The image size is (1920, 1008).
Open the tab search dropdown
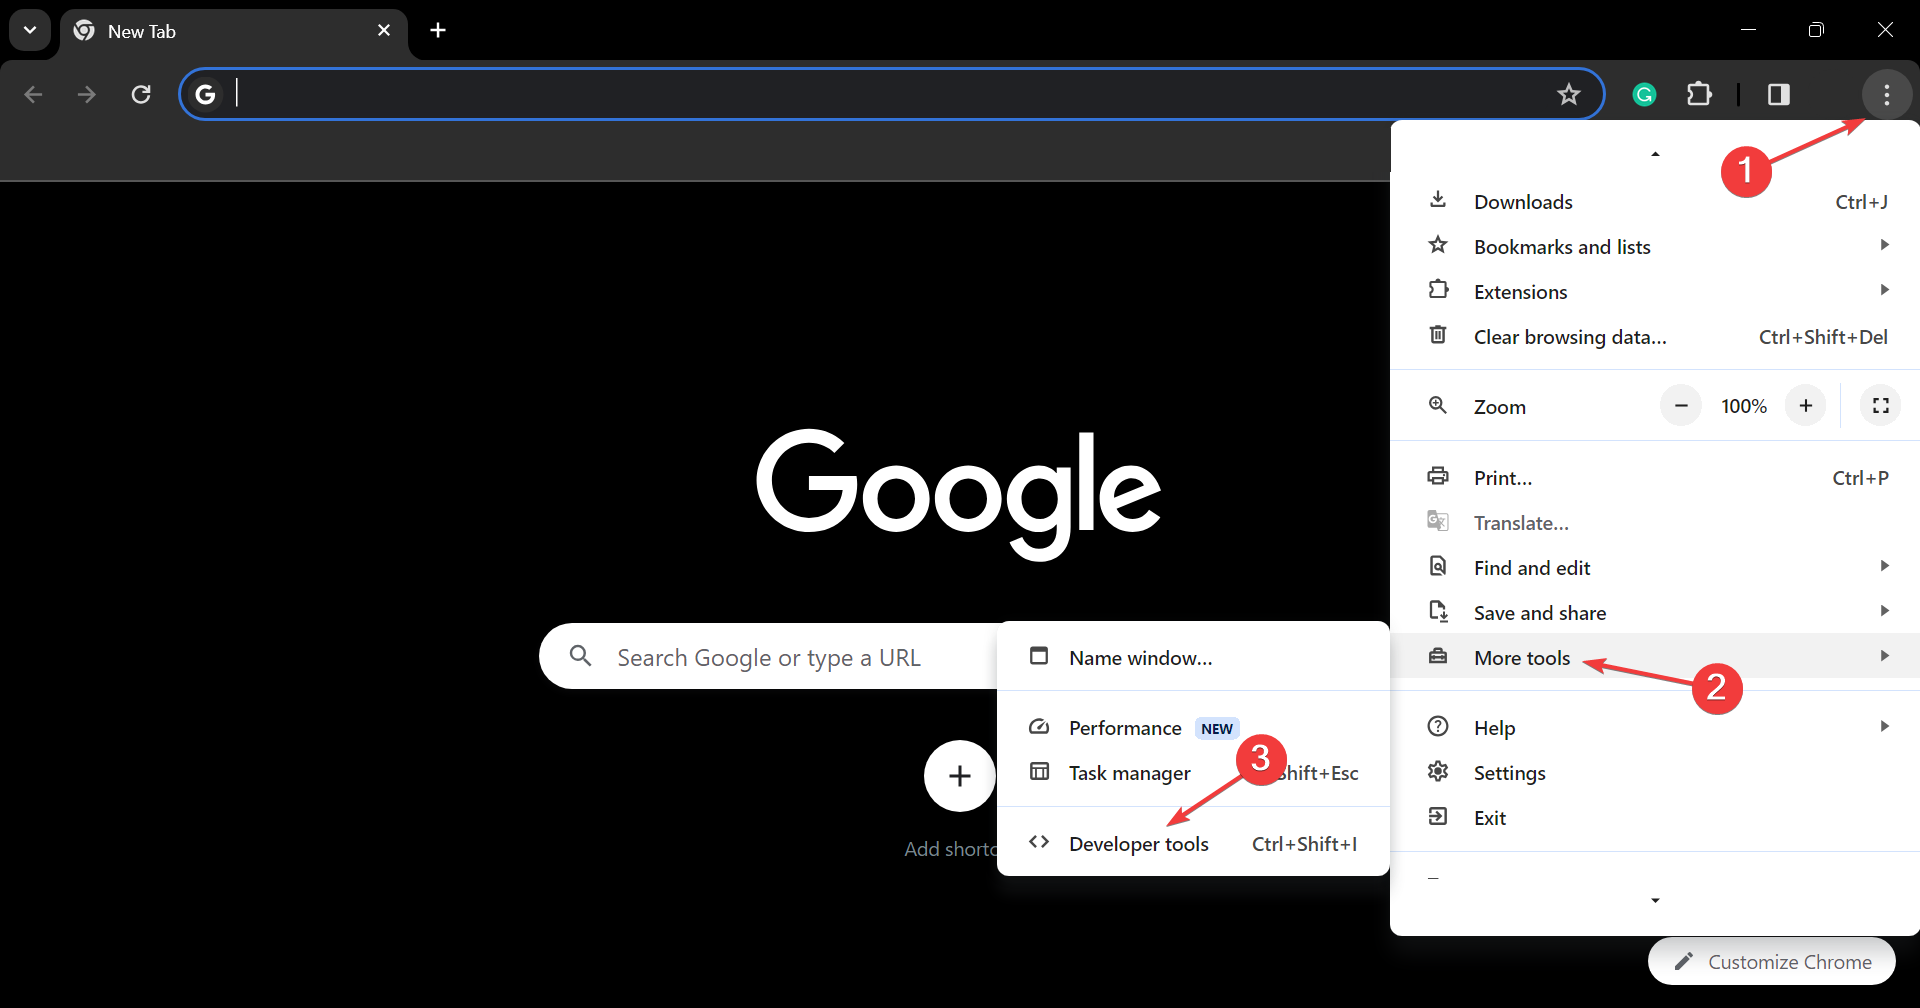coord(30,30)
